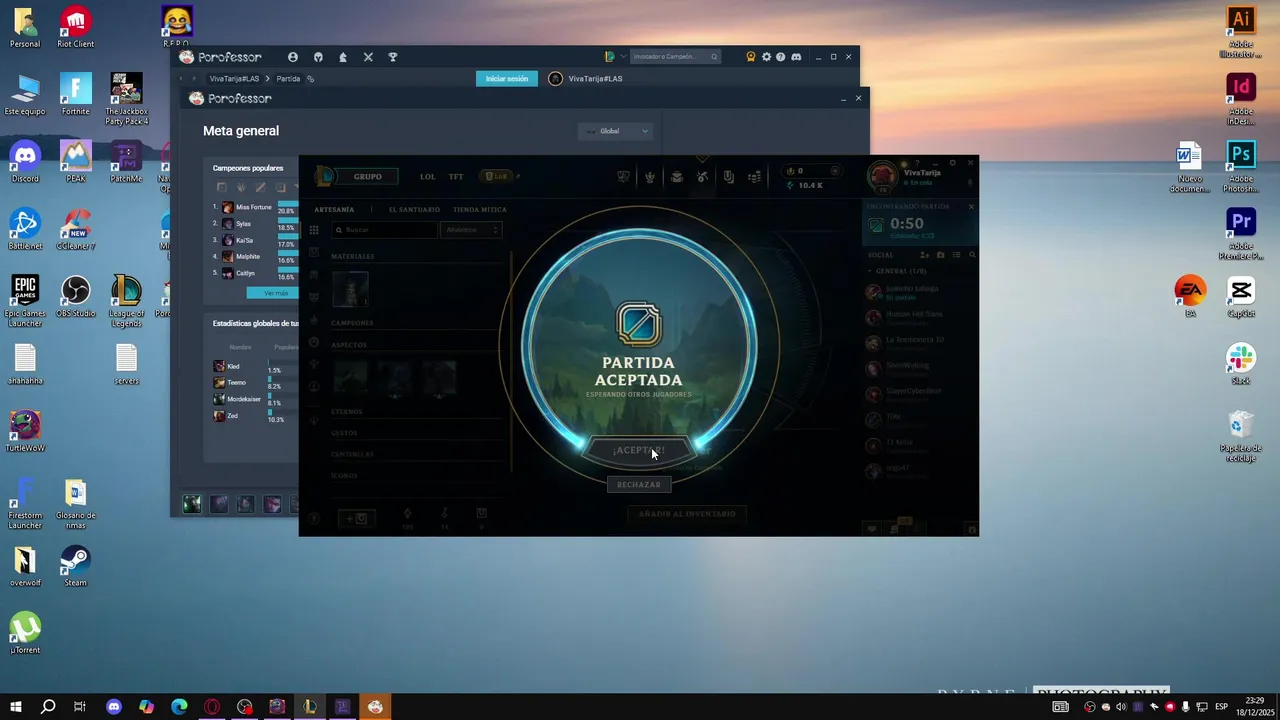Open League of Legends desktop shortcut

(126, 299)
